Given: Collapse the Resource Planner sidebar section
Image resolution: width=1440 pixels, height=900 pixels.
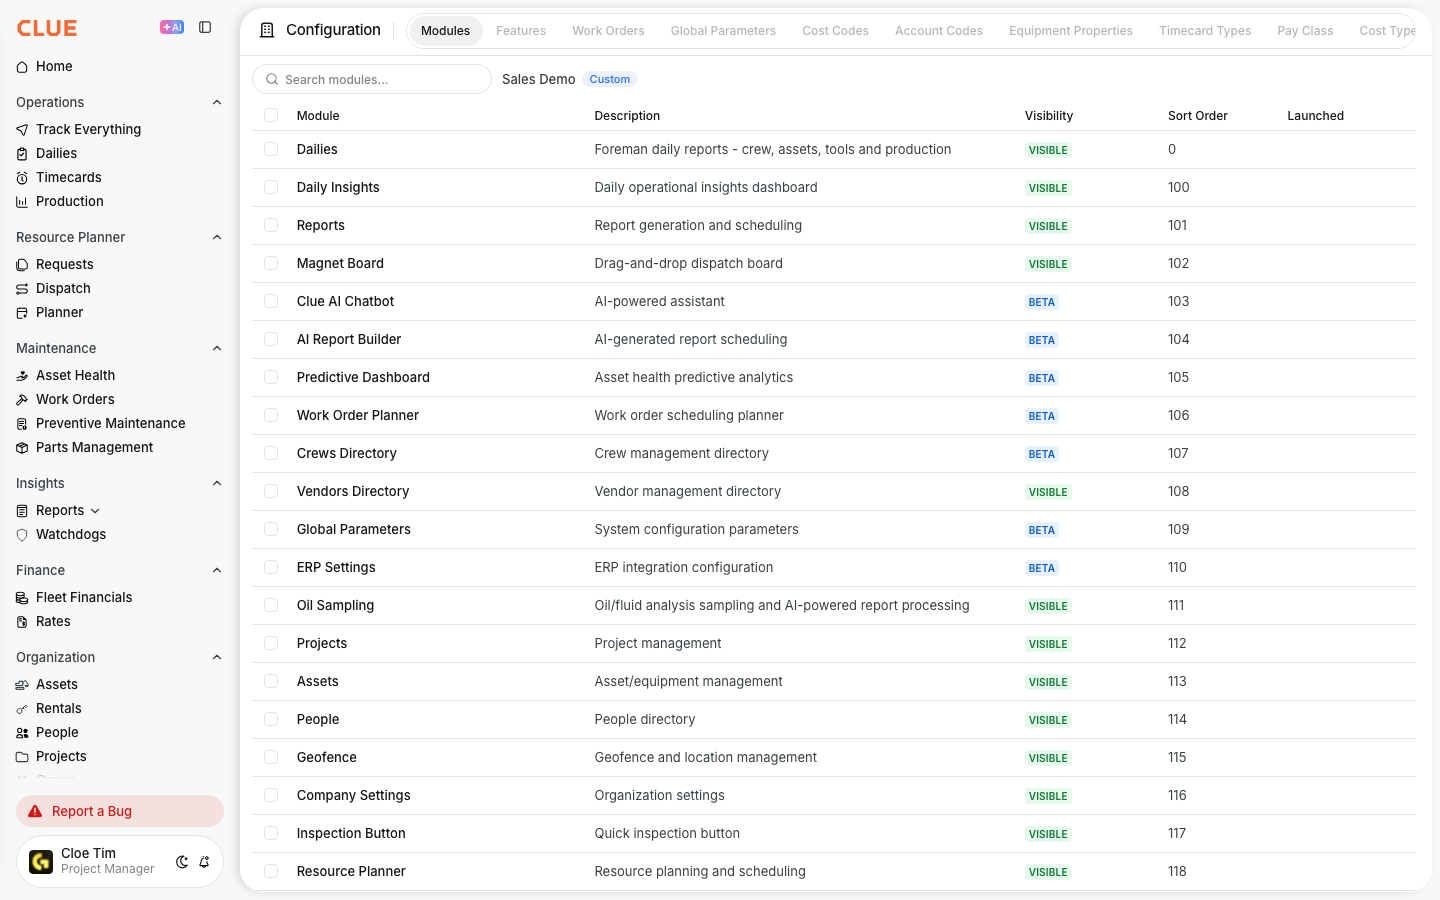Looking at the screenshot, I should (x=217, y=237).
